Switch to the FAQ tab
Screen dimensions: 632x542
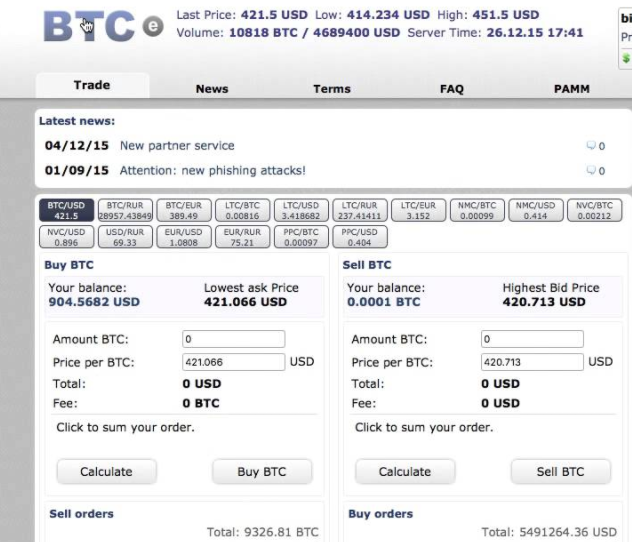pyautogui.click(x=452, y=88)
